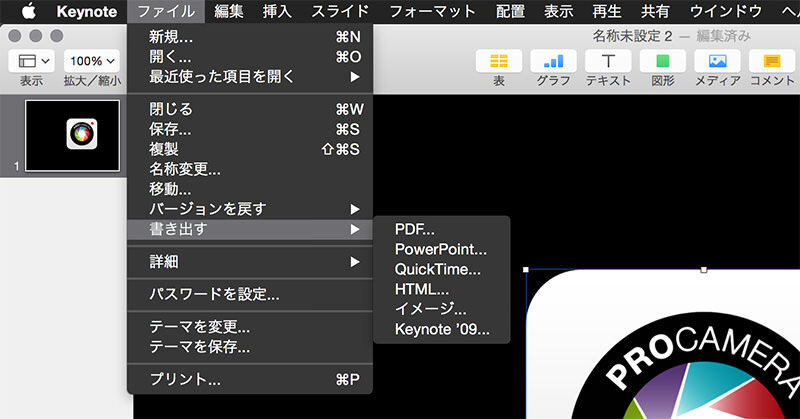800x419 pixels.
Task: Expand バージョンを戻す submenu
Action: coord(250,209)
